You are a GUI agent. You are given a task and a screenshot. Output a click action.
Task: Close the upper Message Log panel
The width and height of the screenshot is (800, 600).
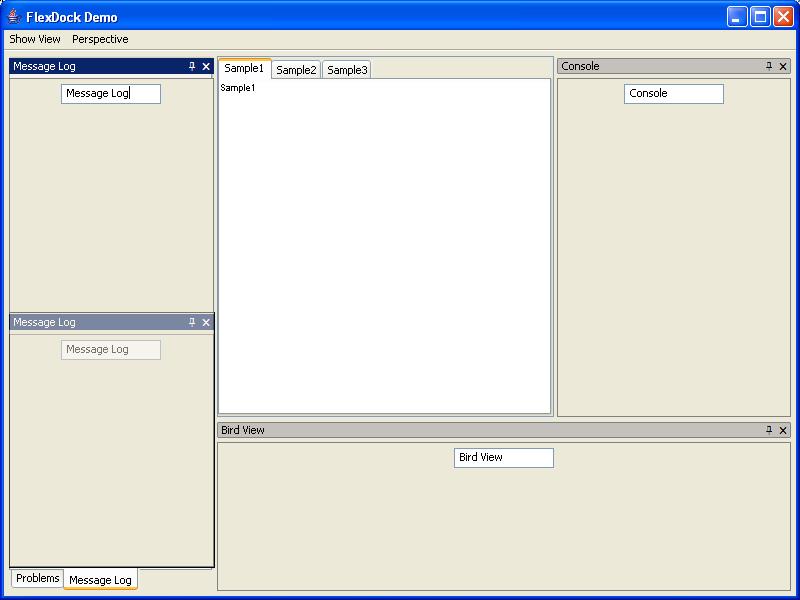click(x=206, y=67)
